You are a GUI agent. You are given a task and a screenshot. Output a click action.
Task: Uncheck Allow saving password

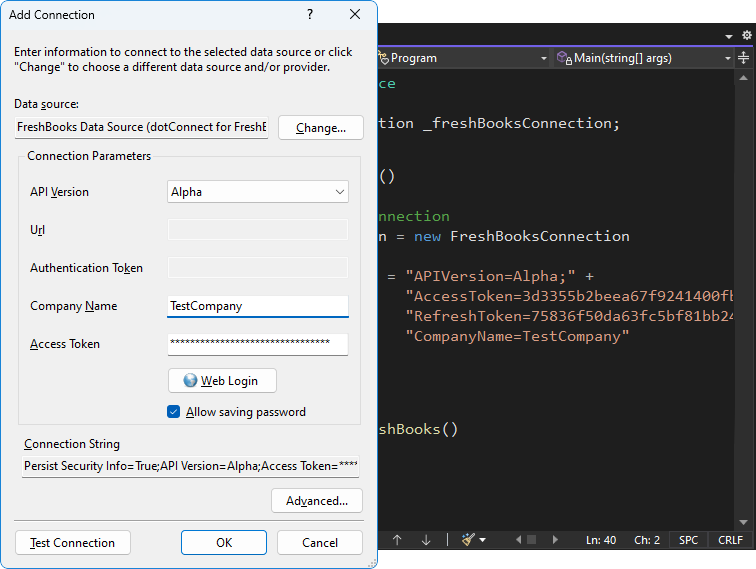click(x=174, y=412)
